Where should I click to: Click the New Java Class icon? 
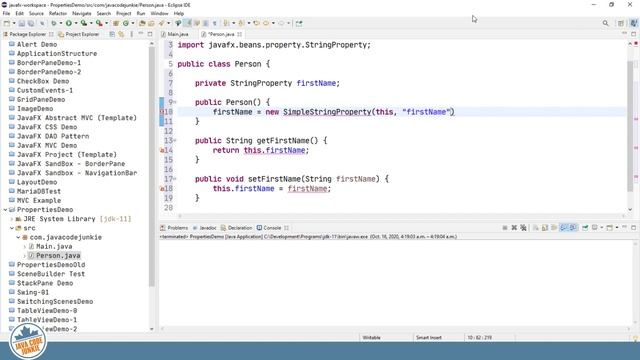tap(126, 23)
